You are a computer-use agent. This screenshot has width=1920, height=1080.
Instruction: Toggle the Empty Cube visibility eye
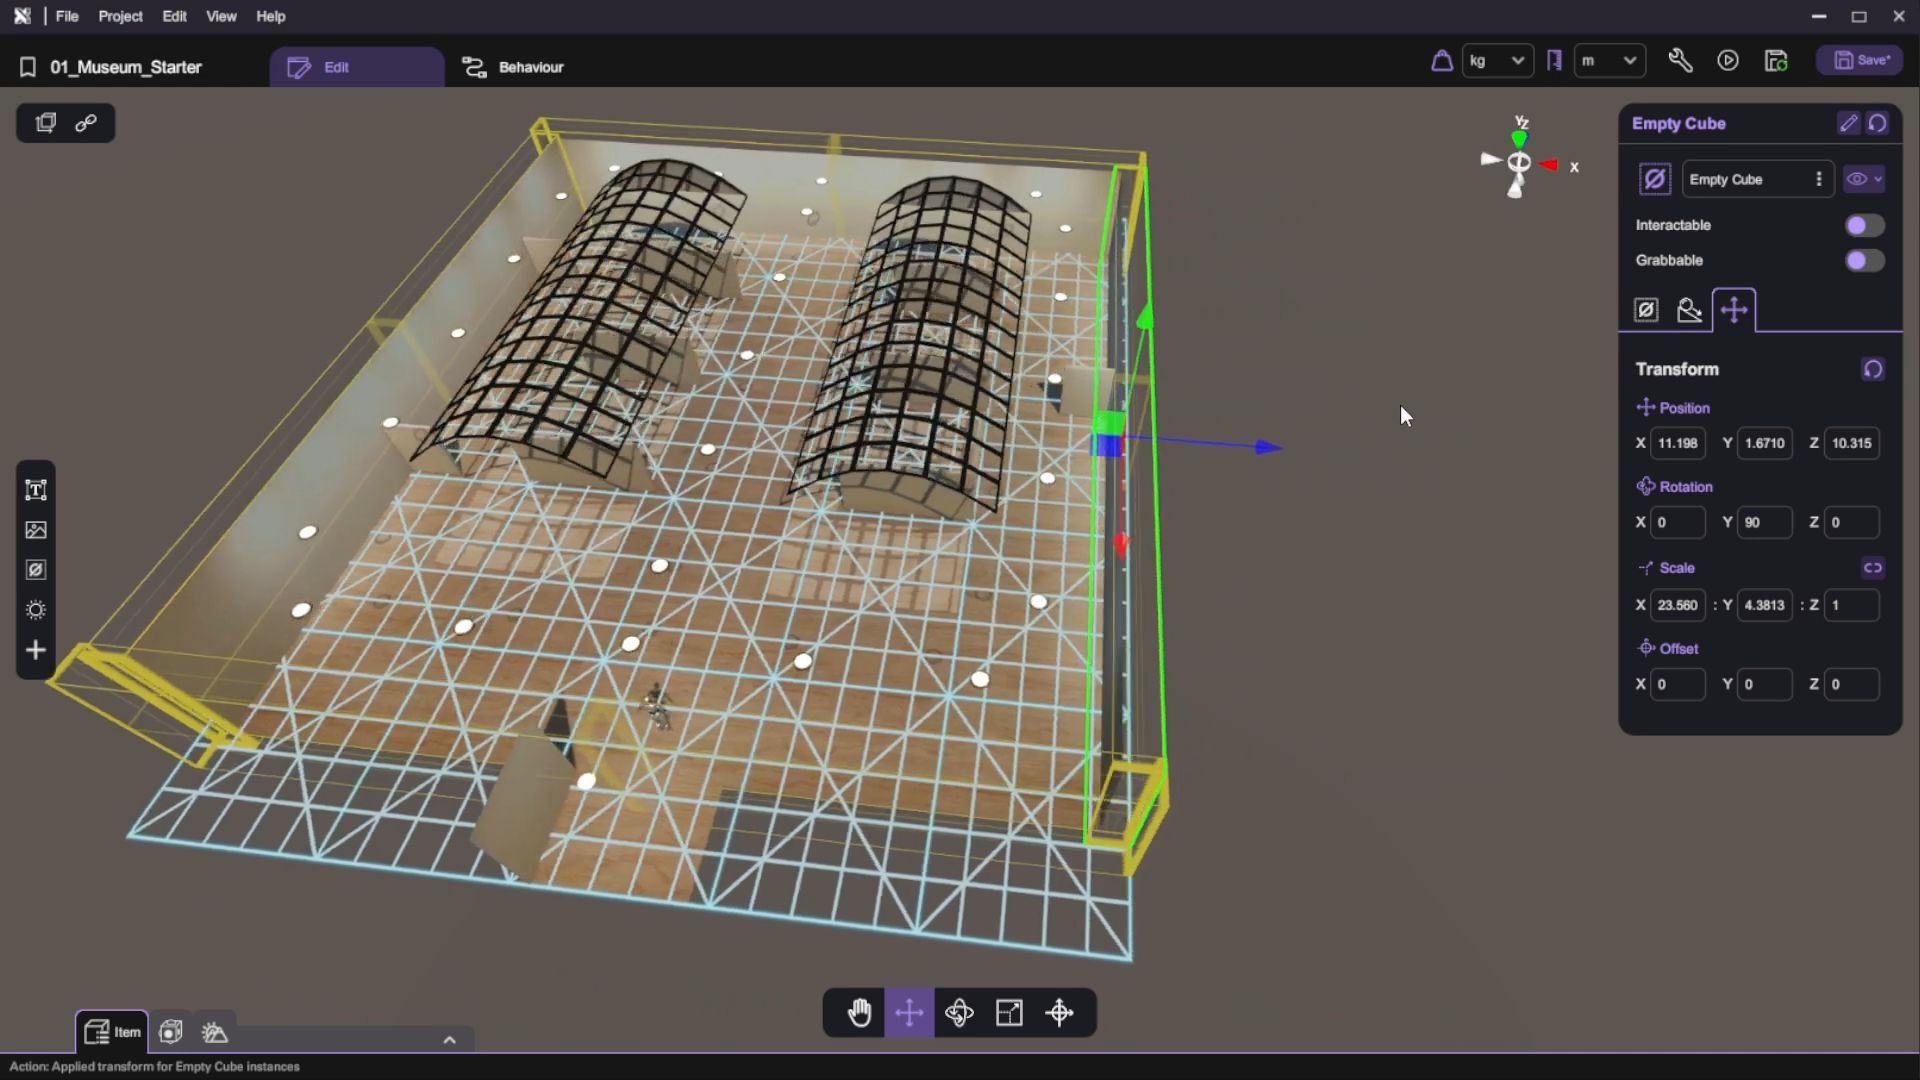click(1857, 179)
